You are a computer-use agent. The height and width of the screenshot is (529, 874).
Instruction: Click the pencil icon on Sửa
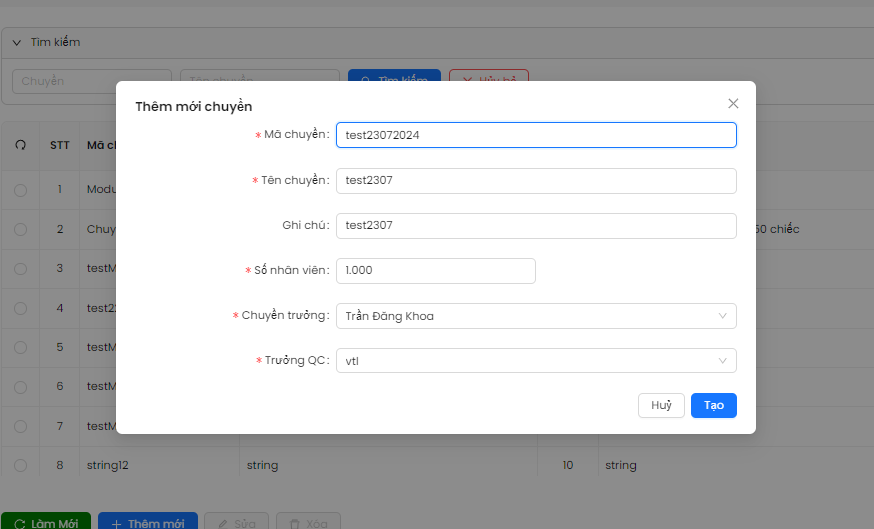[x=222, y=524]
